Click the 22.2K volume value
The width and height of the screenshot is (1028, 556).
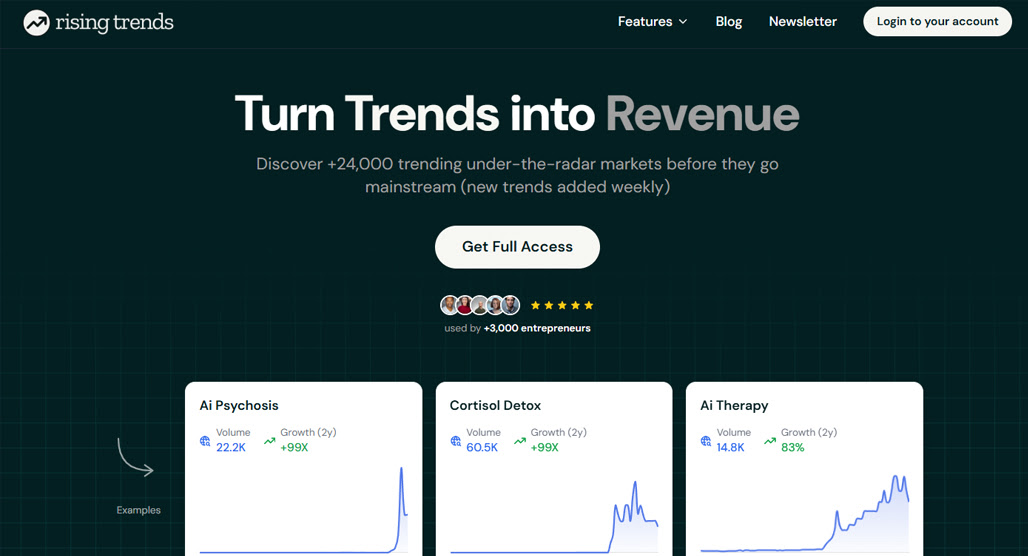[231, 447]
